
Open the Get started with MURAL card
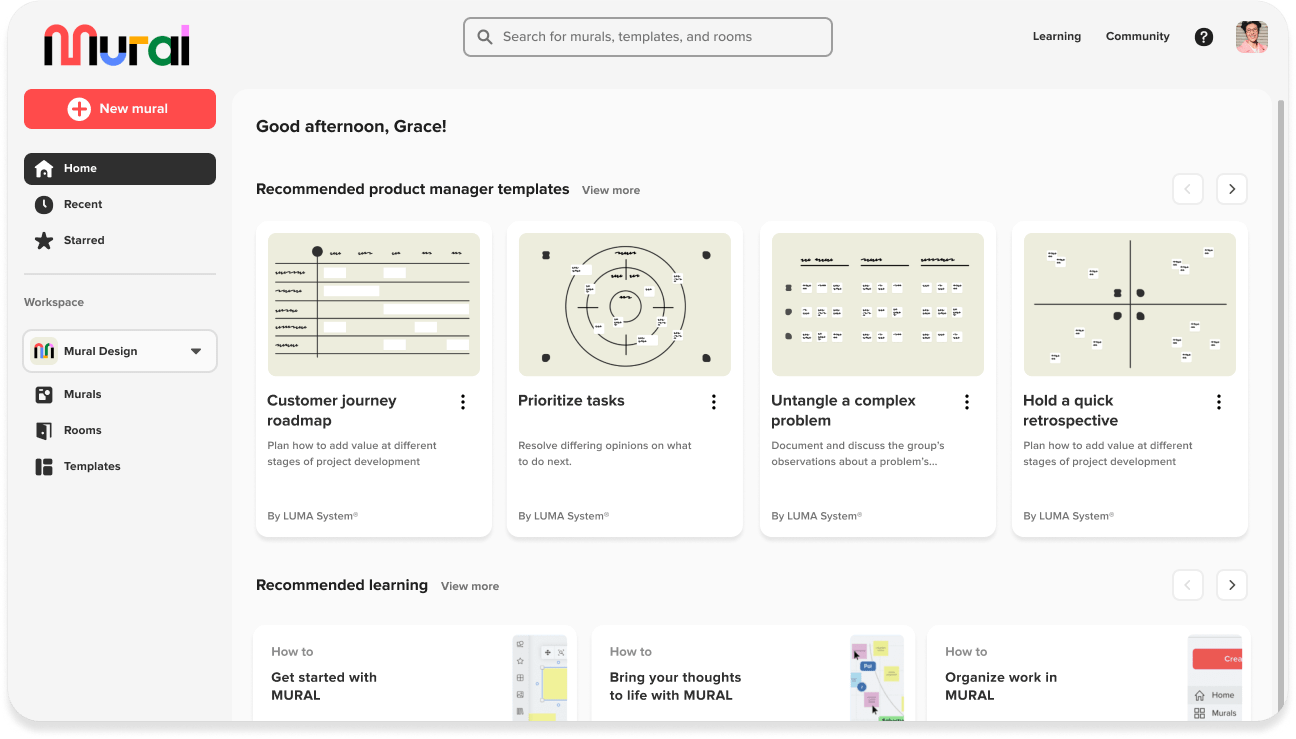pyautogui.click(x=415, y=674)
